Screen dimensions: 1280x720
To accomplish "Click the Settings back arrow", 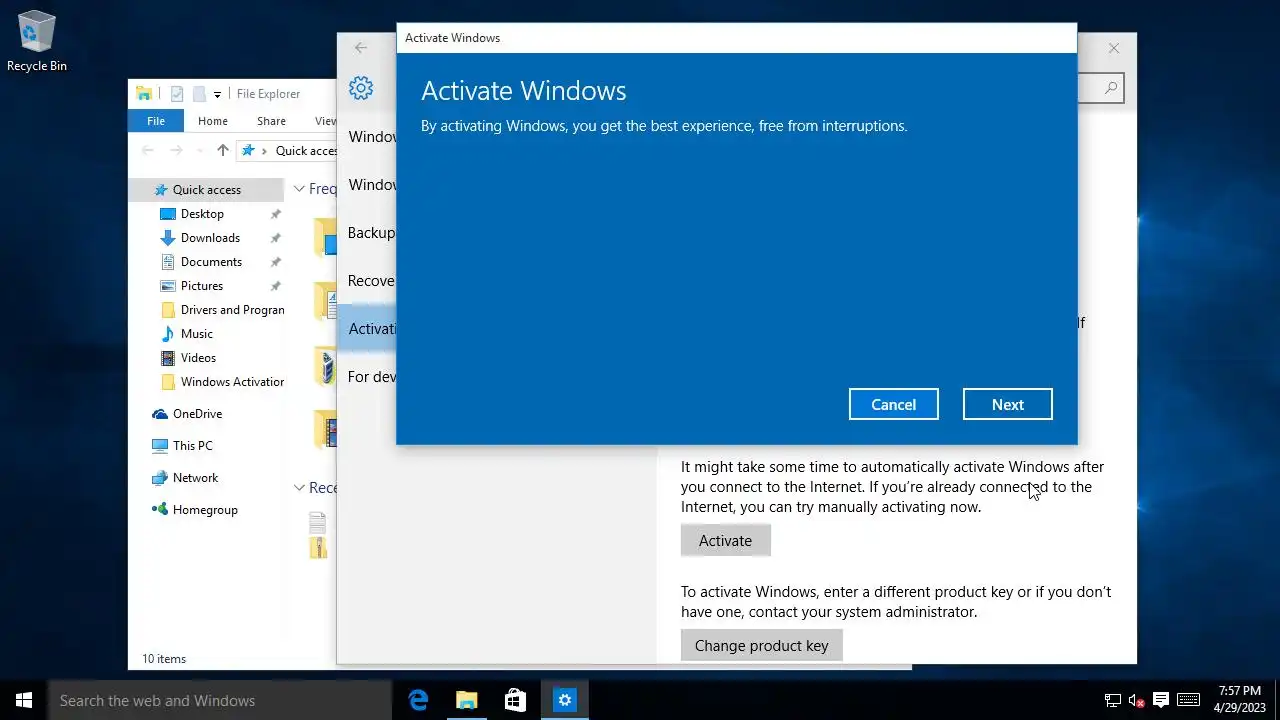I will click(361, 48).
